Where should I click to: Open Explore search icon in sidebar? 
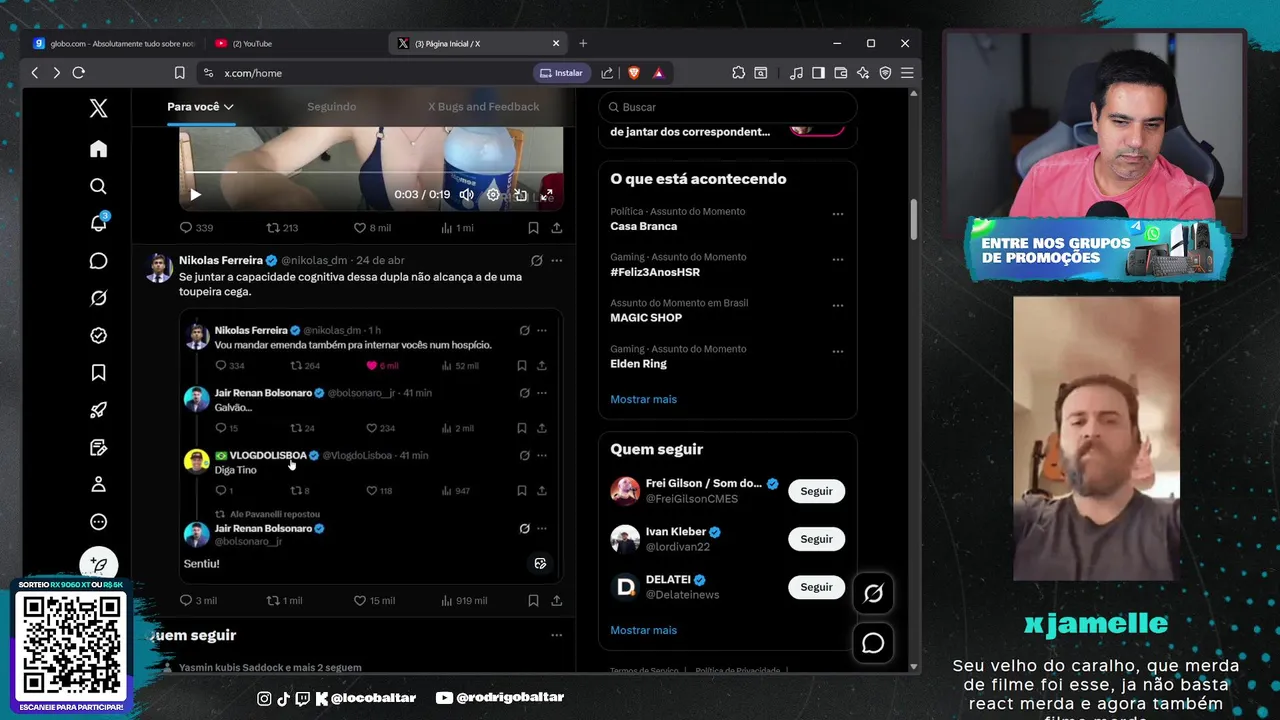click(98, 186)
